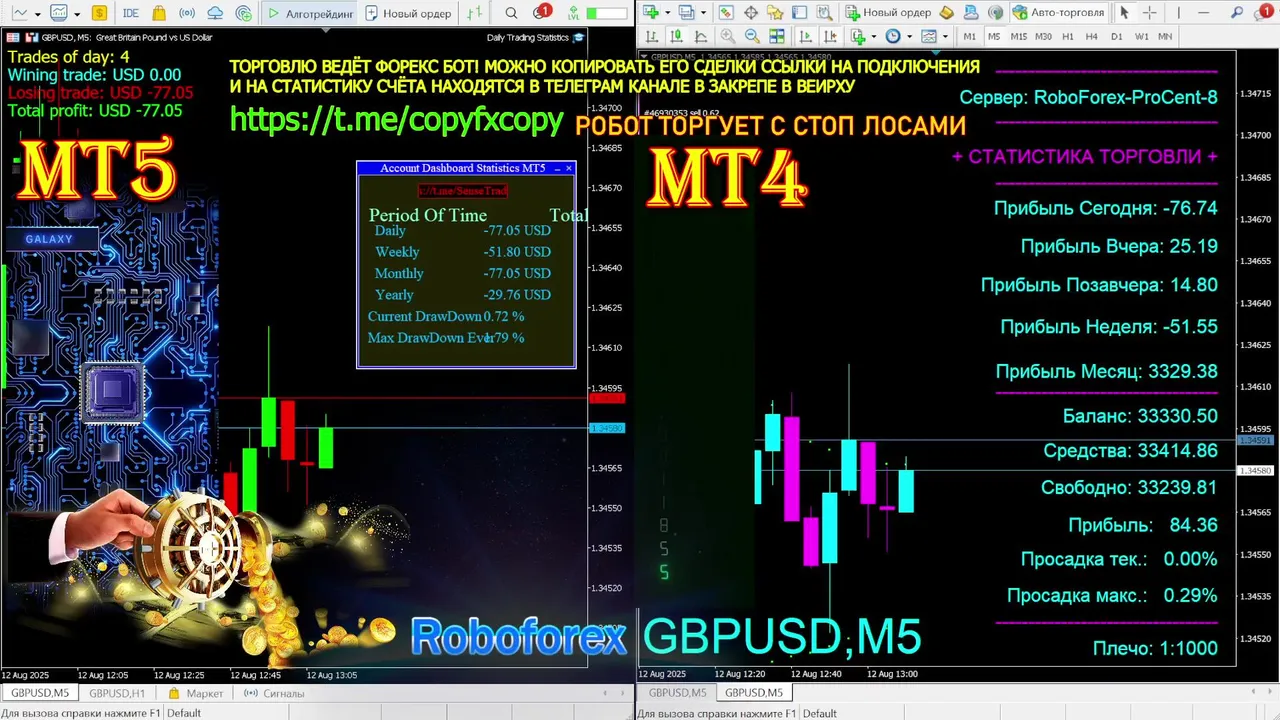
Task: Switch to the active second MT4 GBPUSD,M5 tab
Action: [x=753, y=692]
